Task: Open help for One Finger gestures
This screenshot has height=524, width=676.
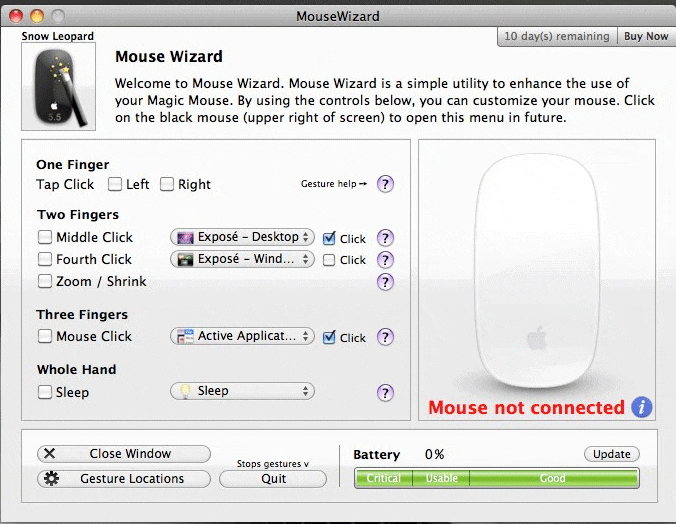Action: click(x=385, y=184)
